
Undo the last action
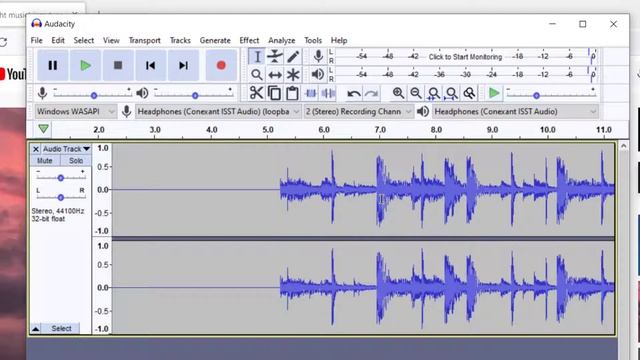tap(353, 93)
